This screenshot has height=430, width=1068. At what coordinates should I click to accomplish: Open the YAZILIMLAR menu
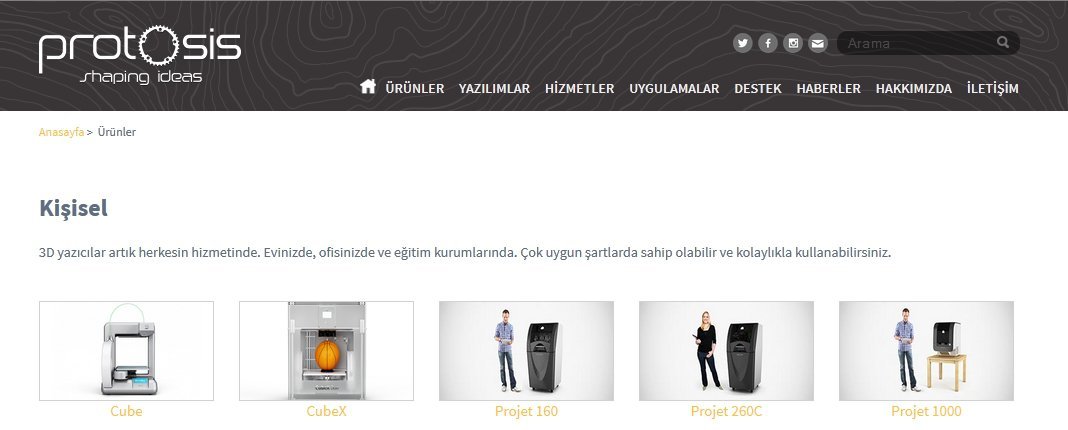click(x=494, y=89)
